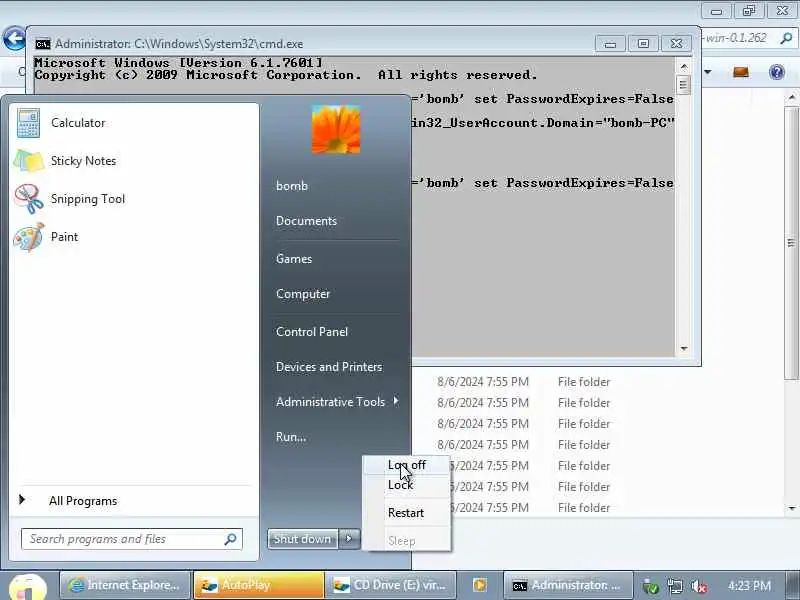Screen dimensions: 800x600
Task: Click the first 8/6/2024 7:55 PM row date
Action: click(483, 382)
